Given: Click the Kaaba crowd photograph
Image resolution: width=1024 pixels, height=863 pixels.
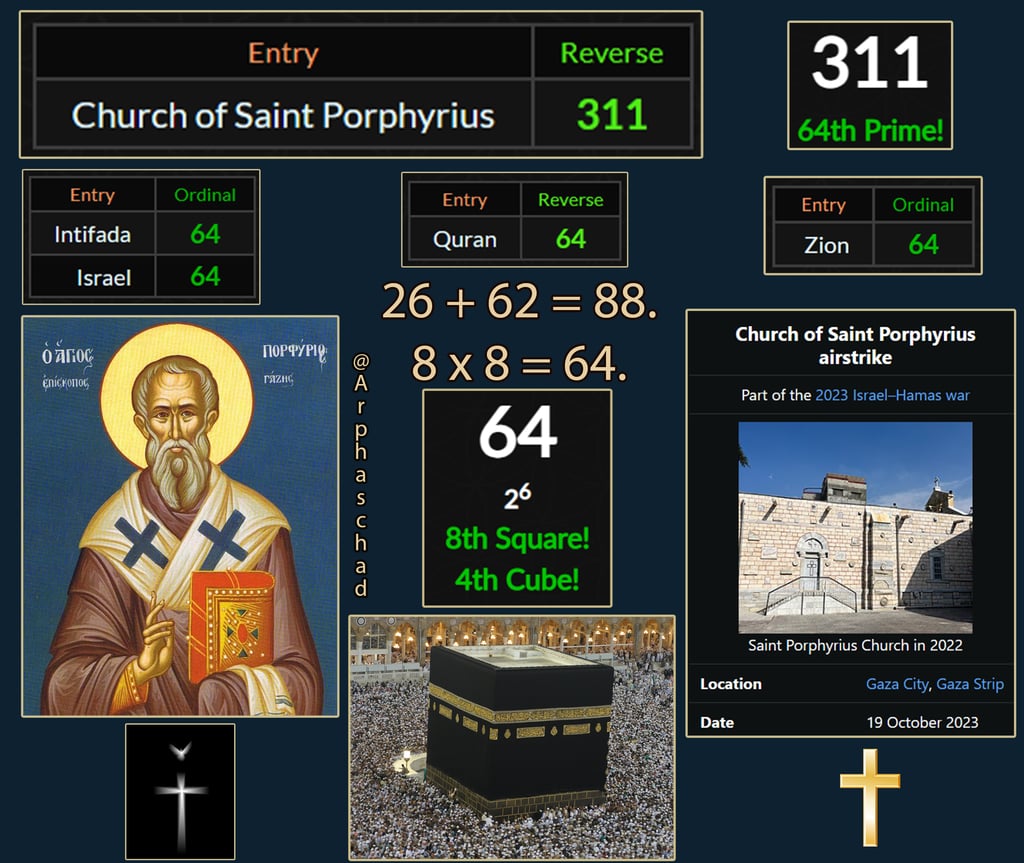Looking at the screenshot, I should 512,737.
